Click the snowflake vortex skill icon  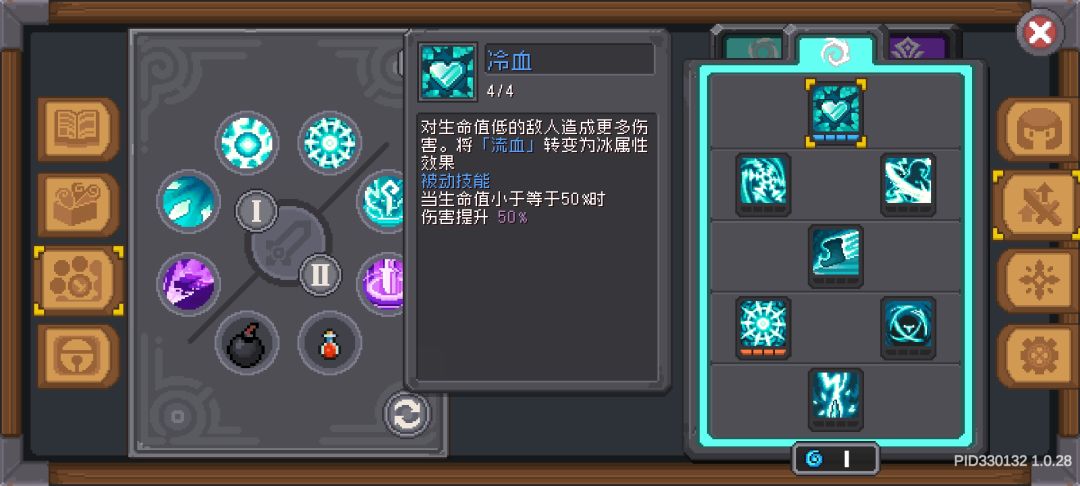tap(763, 184)
